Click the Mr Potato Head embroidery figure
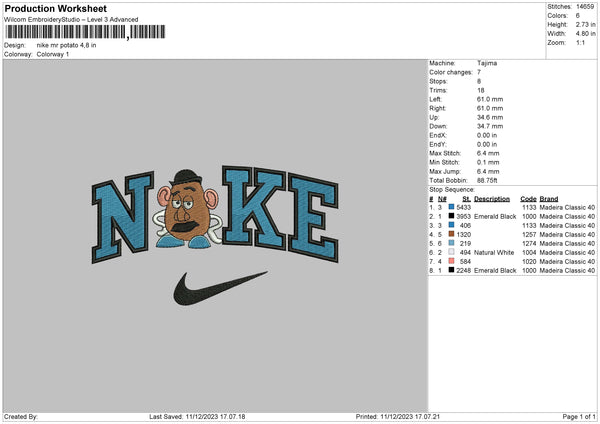Viewport: 600px width, 424px height. tap(188, 210)
